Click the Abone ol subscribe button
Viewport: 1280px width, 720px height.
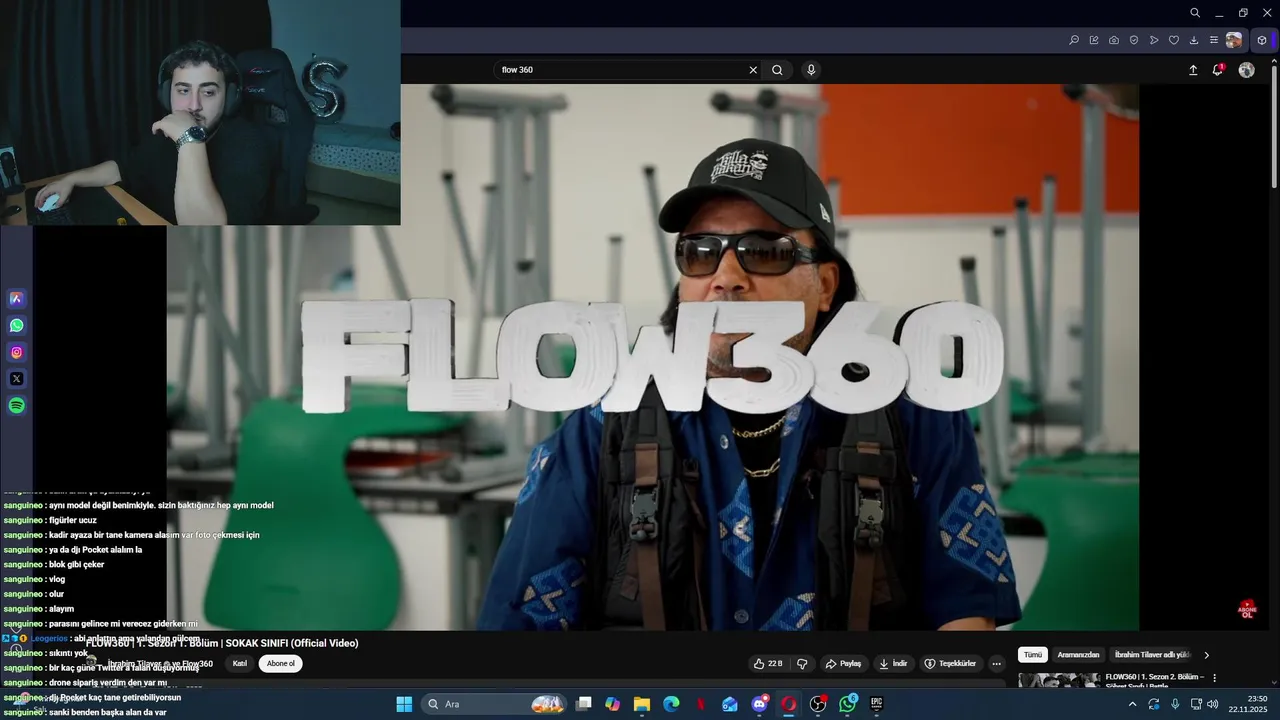[x=281, y=663]
